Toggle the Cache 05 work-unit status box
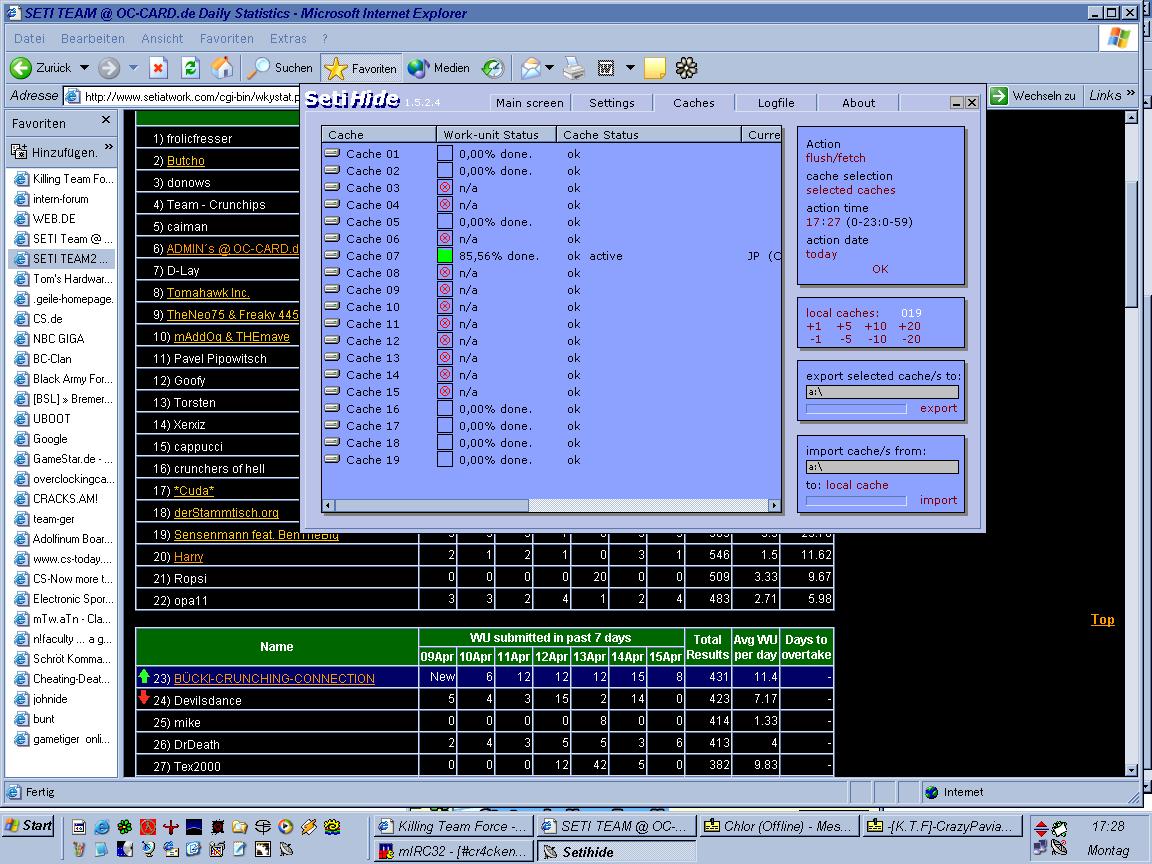 [x=444, y=221]
